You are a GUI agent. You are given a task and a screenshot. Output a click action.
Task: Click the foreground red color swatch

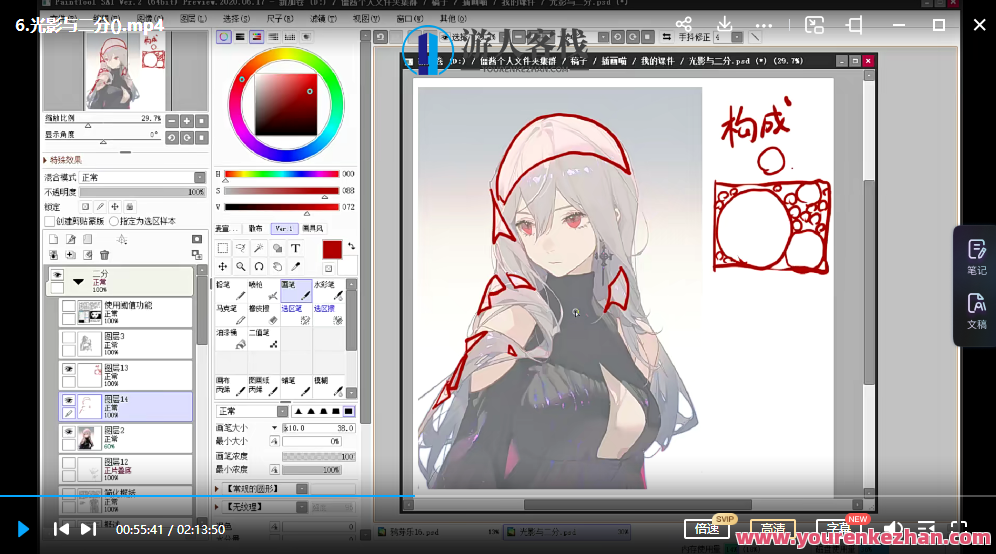tap(332, 250)
